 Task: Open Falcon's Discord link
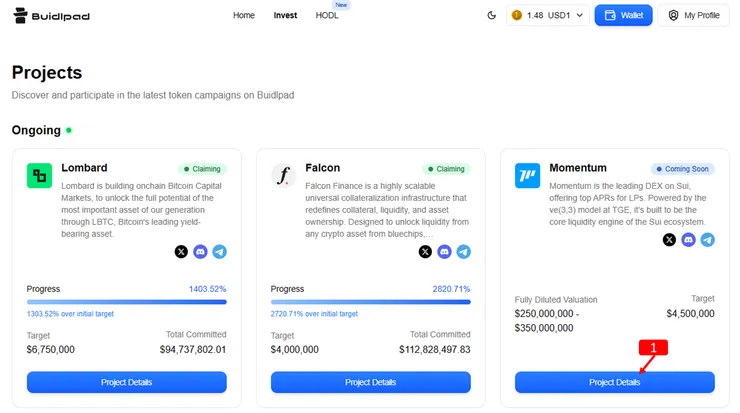tap(444, 252)
